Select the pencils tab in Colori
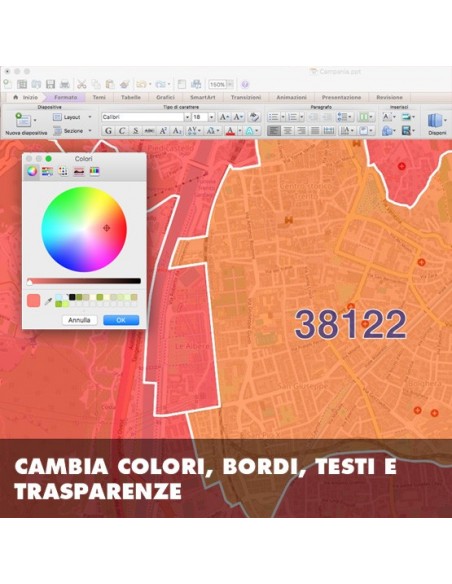This screenshot has height=584, width=452. point(94,171)
